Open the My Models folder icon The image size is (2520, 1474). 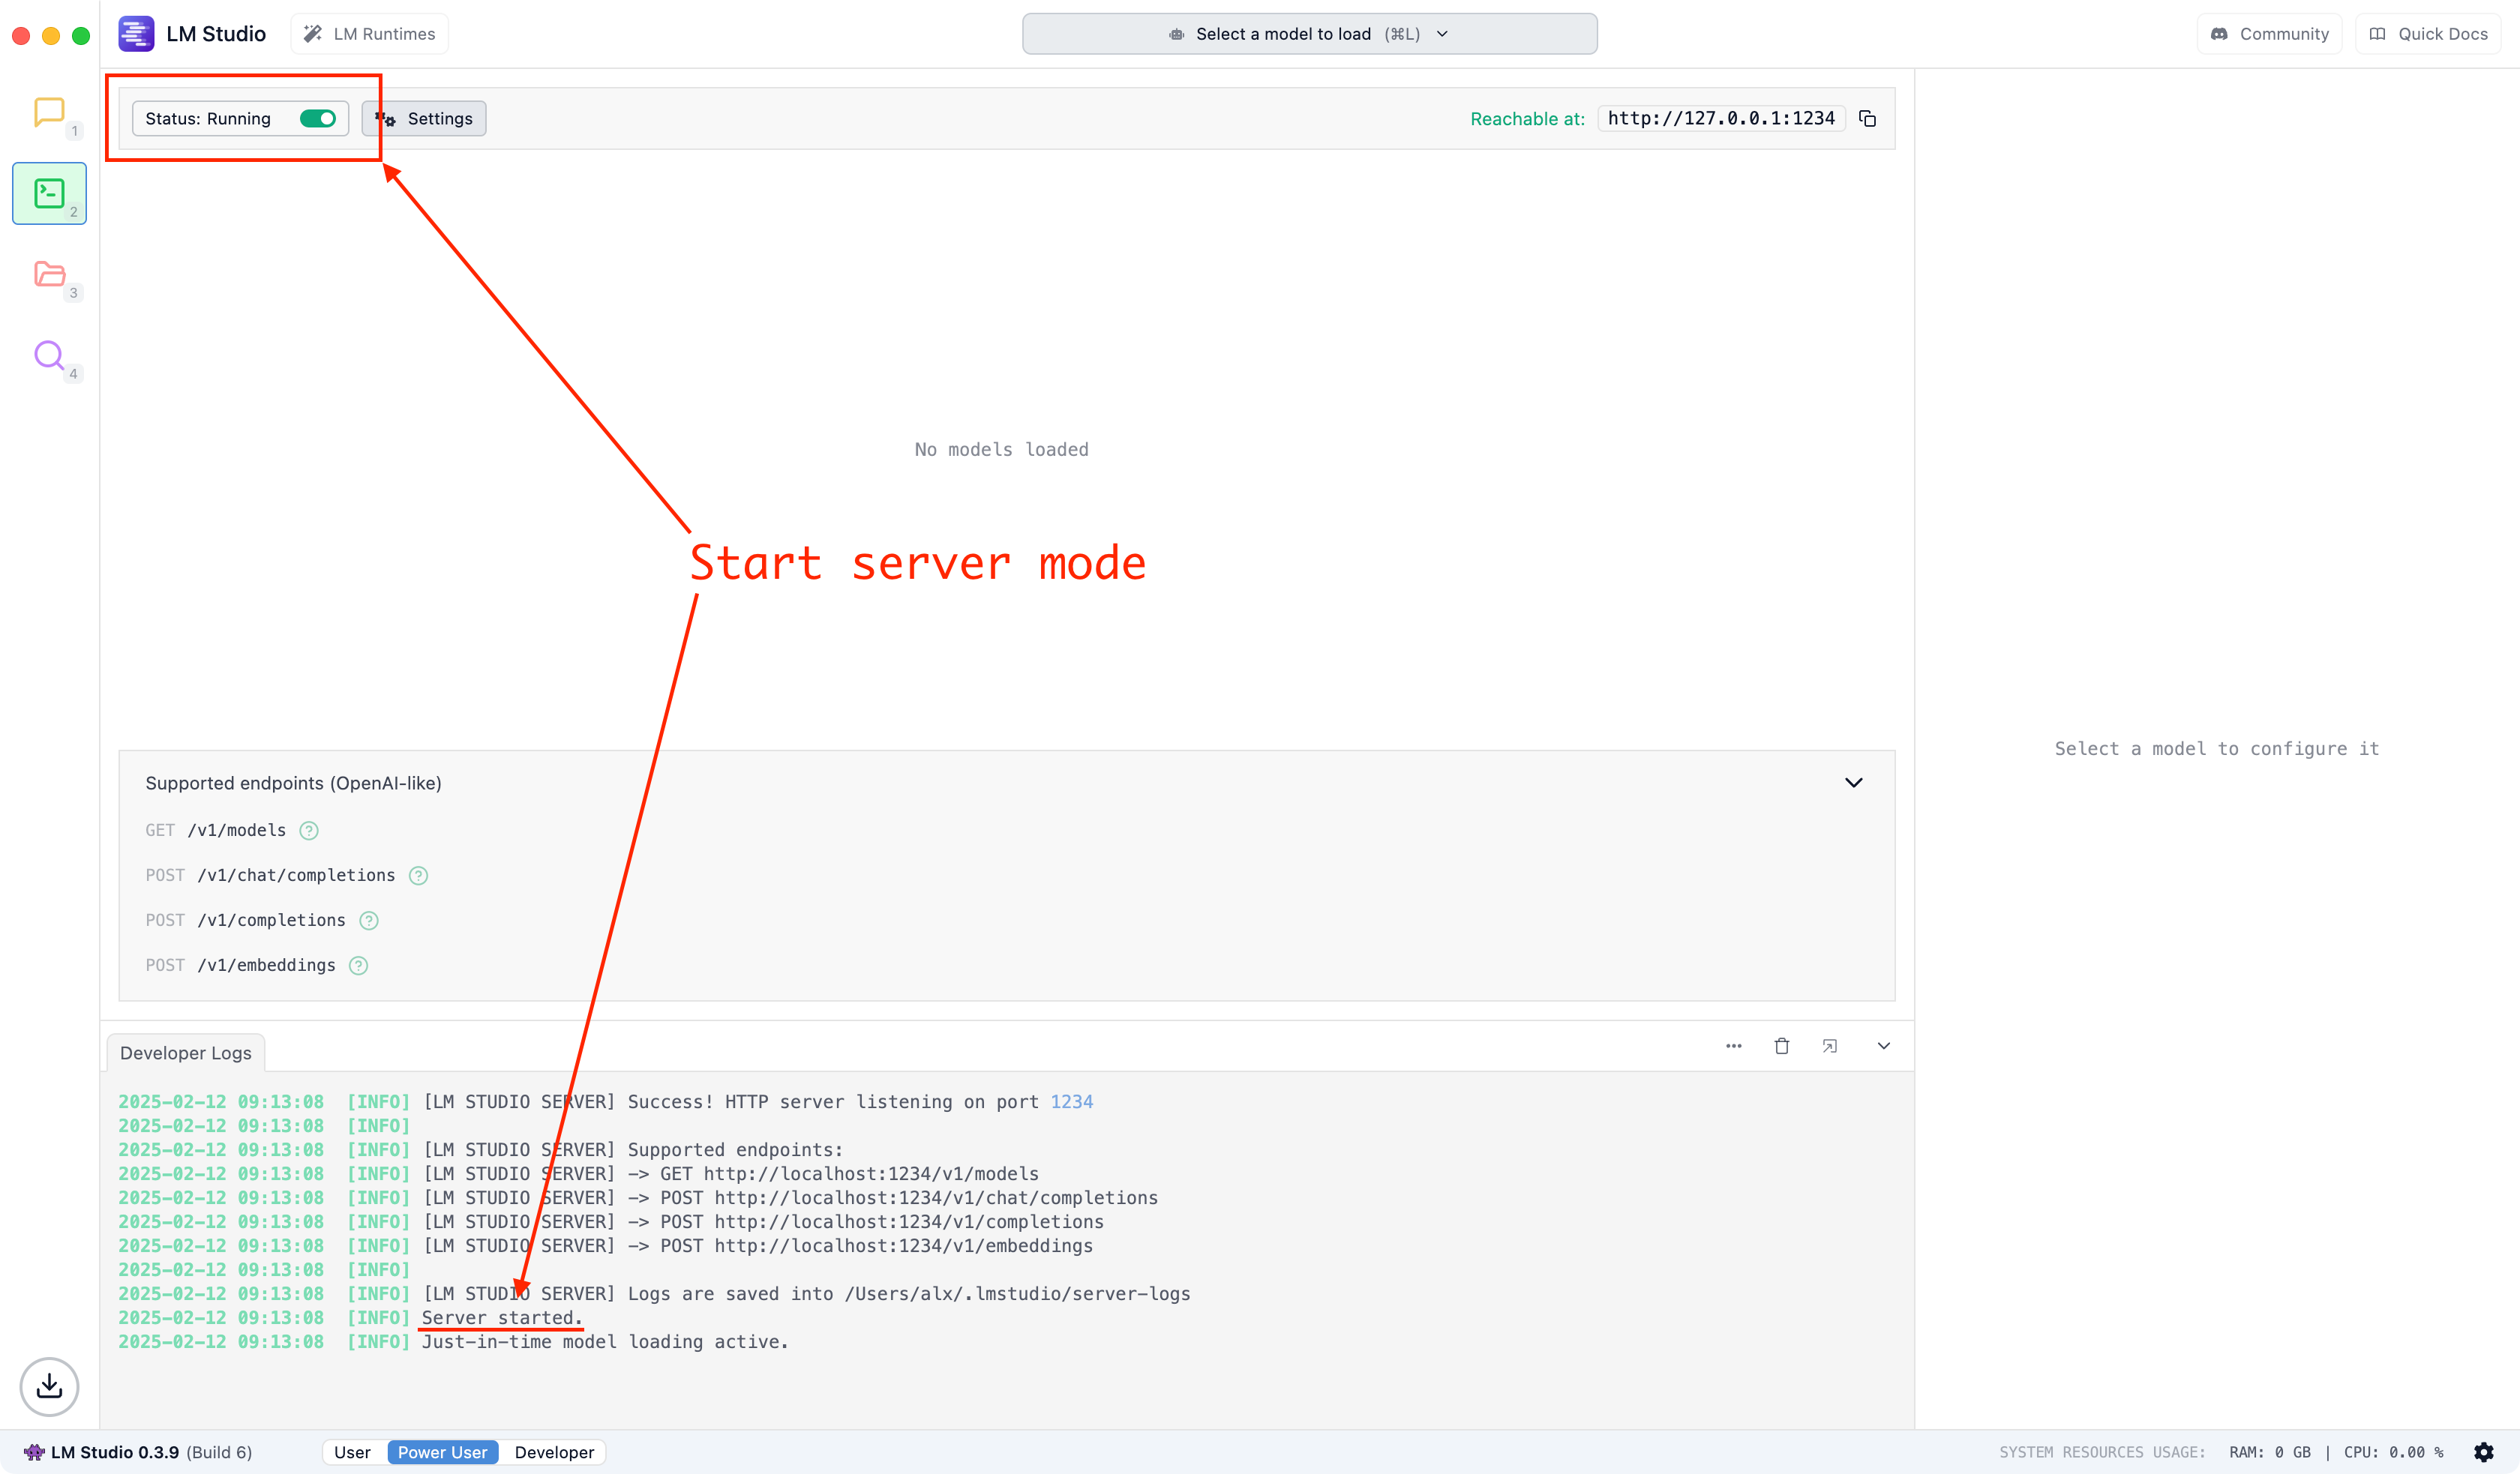[x=49, y=274]
